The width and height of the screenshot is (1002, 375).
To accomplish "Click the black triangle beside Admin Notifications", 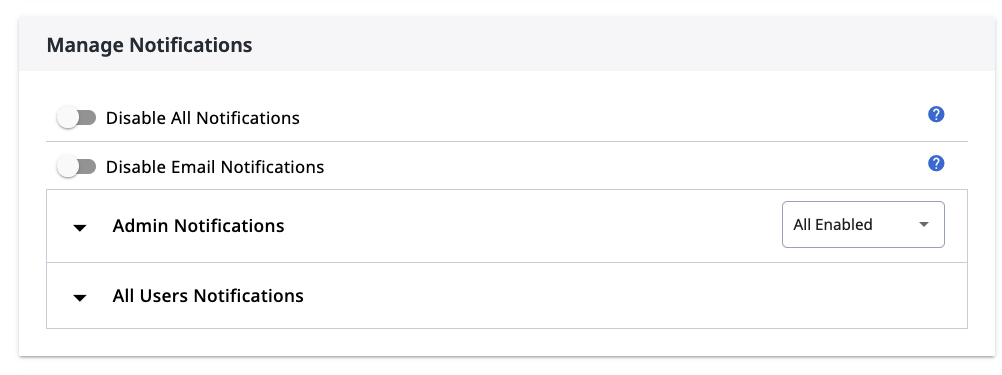I will (x=80, y=227).
